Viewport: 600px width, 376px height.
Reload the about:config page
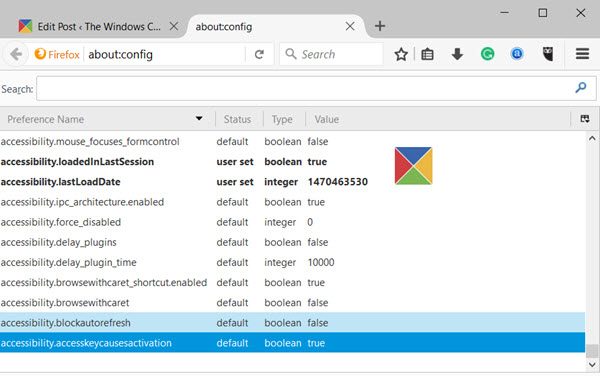click(x=259, y=54)
